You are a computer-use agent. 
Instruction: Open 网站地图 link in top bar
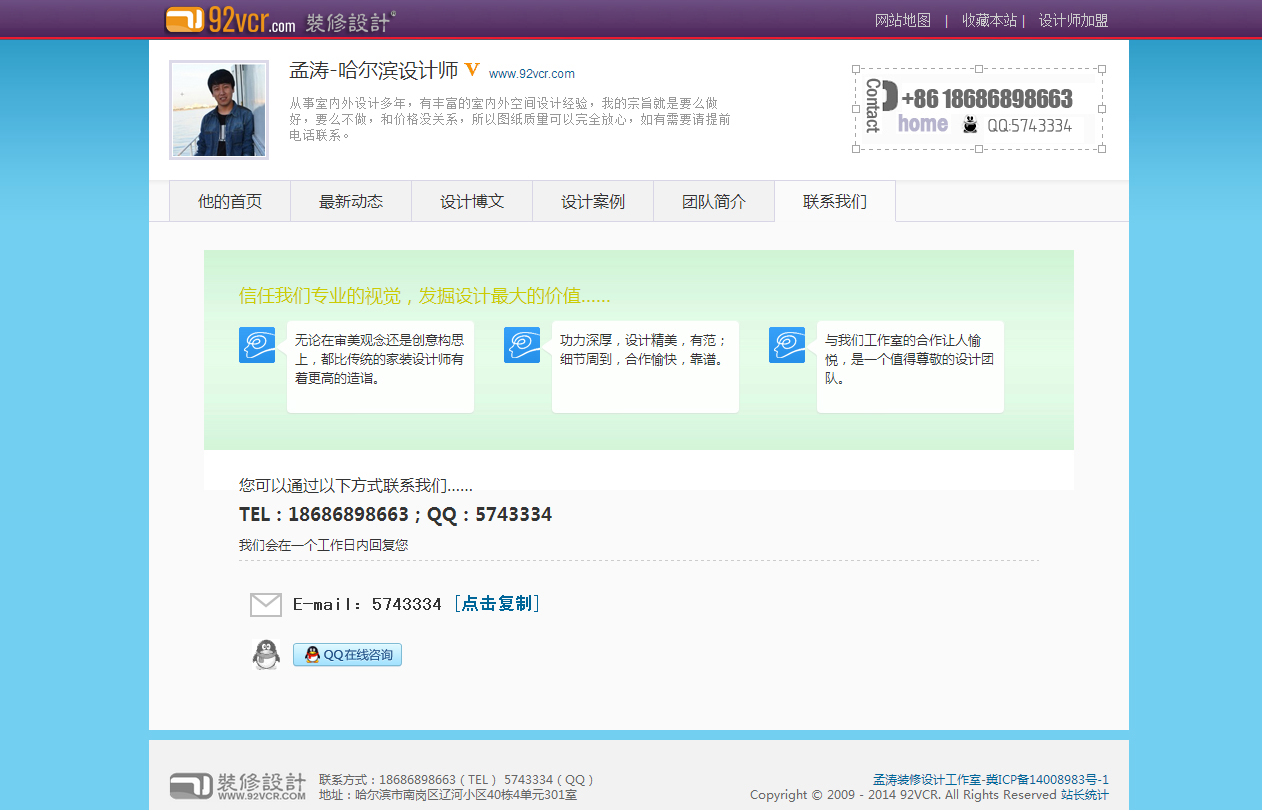pos(902,20)
